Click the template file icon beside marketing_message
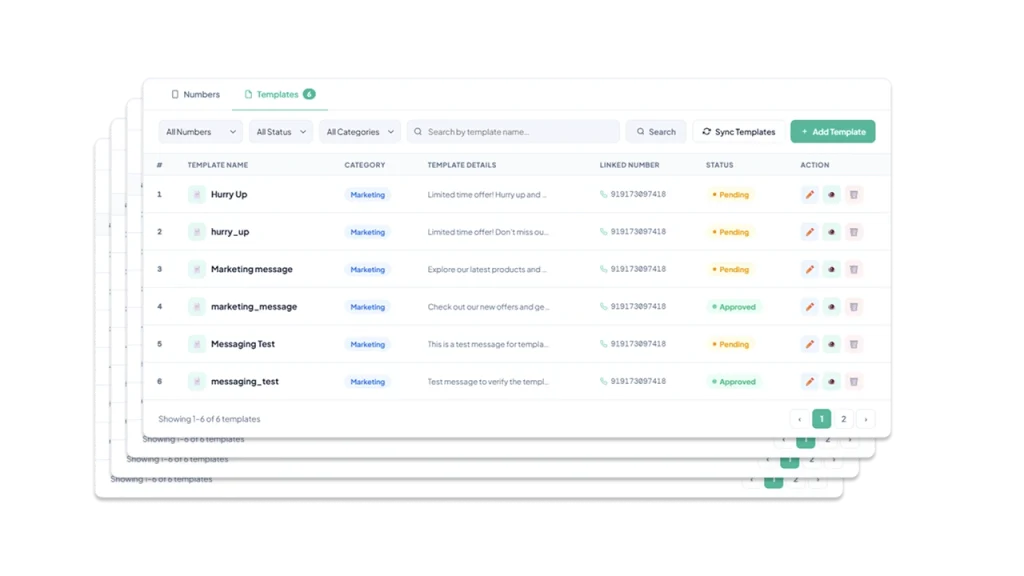 point(197,307)
